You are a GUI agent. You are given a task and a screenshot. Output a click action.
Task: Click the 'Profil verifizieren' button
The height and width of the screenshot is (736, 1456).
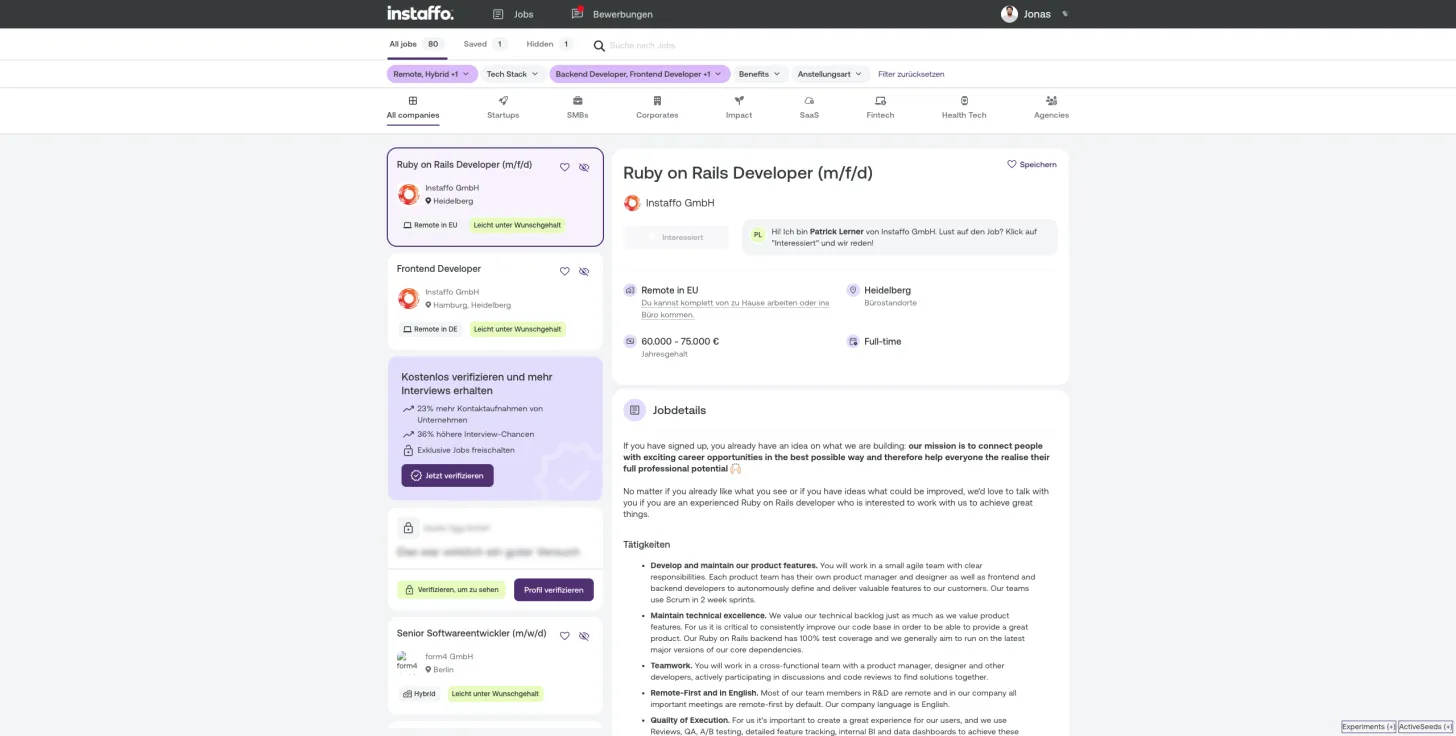click(x=554, y=590)
